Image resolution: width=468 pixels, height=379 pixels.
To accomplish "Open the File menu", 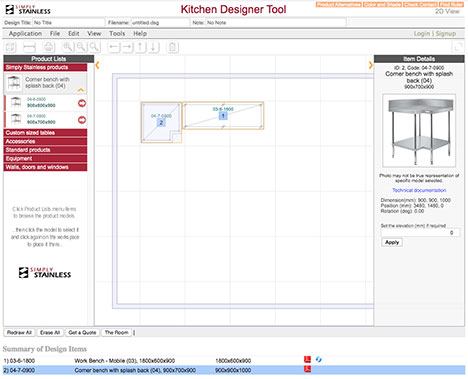I will [x=55, y=34].
